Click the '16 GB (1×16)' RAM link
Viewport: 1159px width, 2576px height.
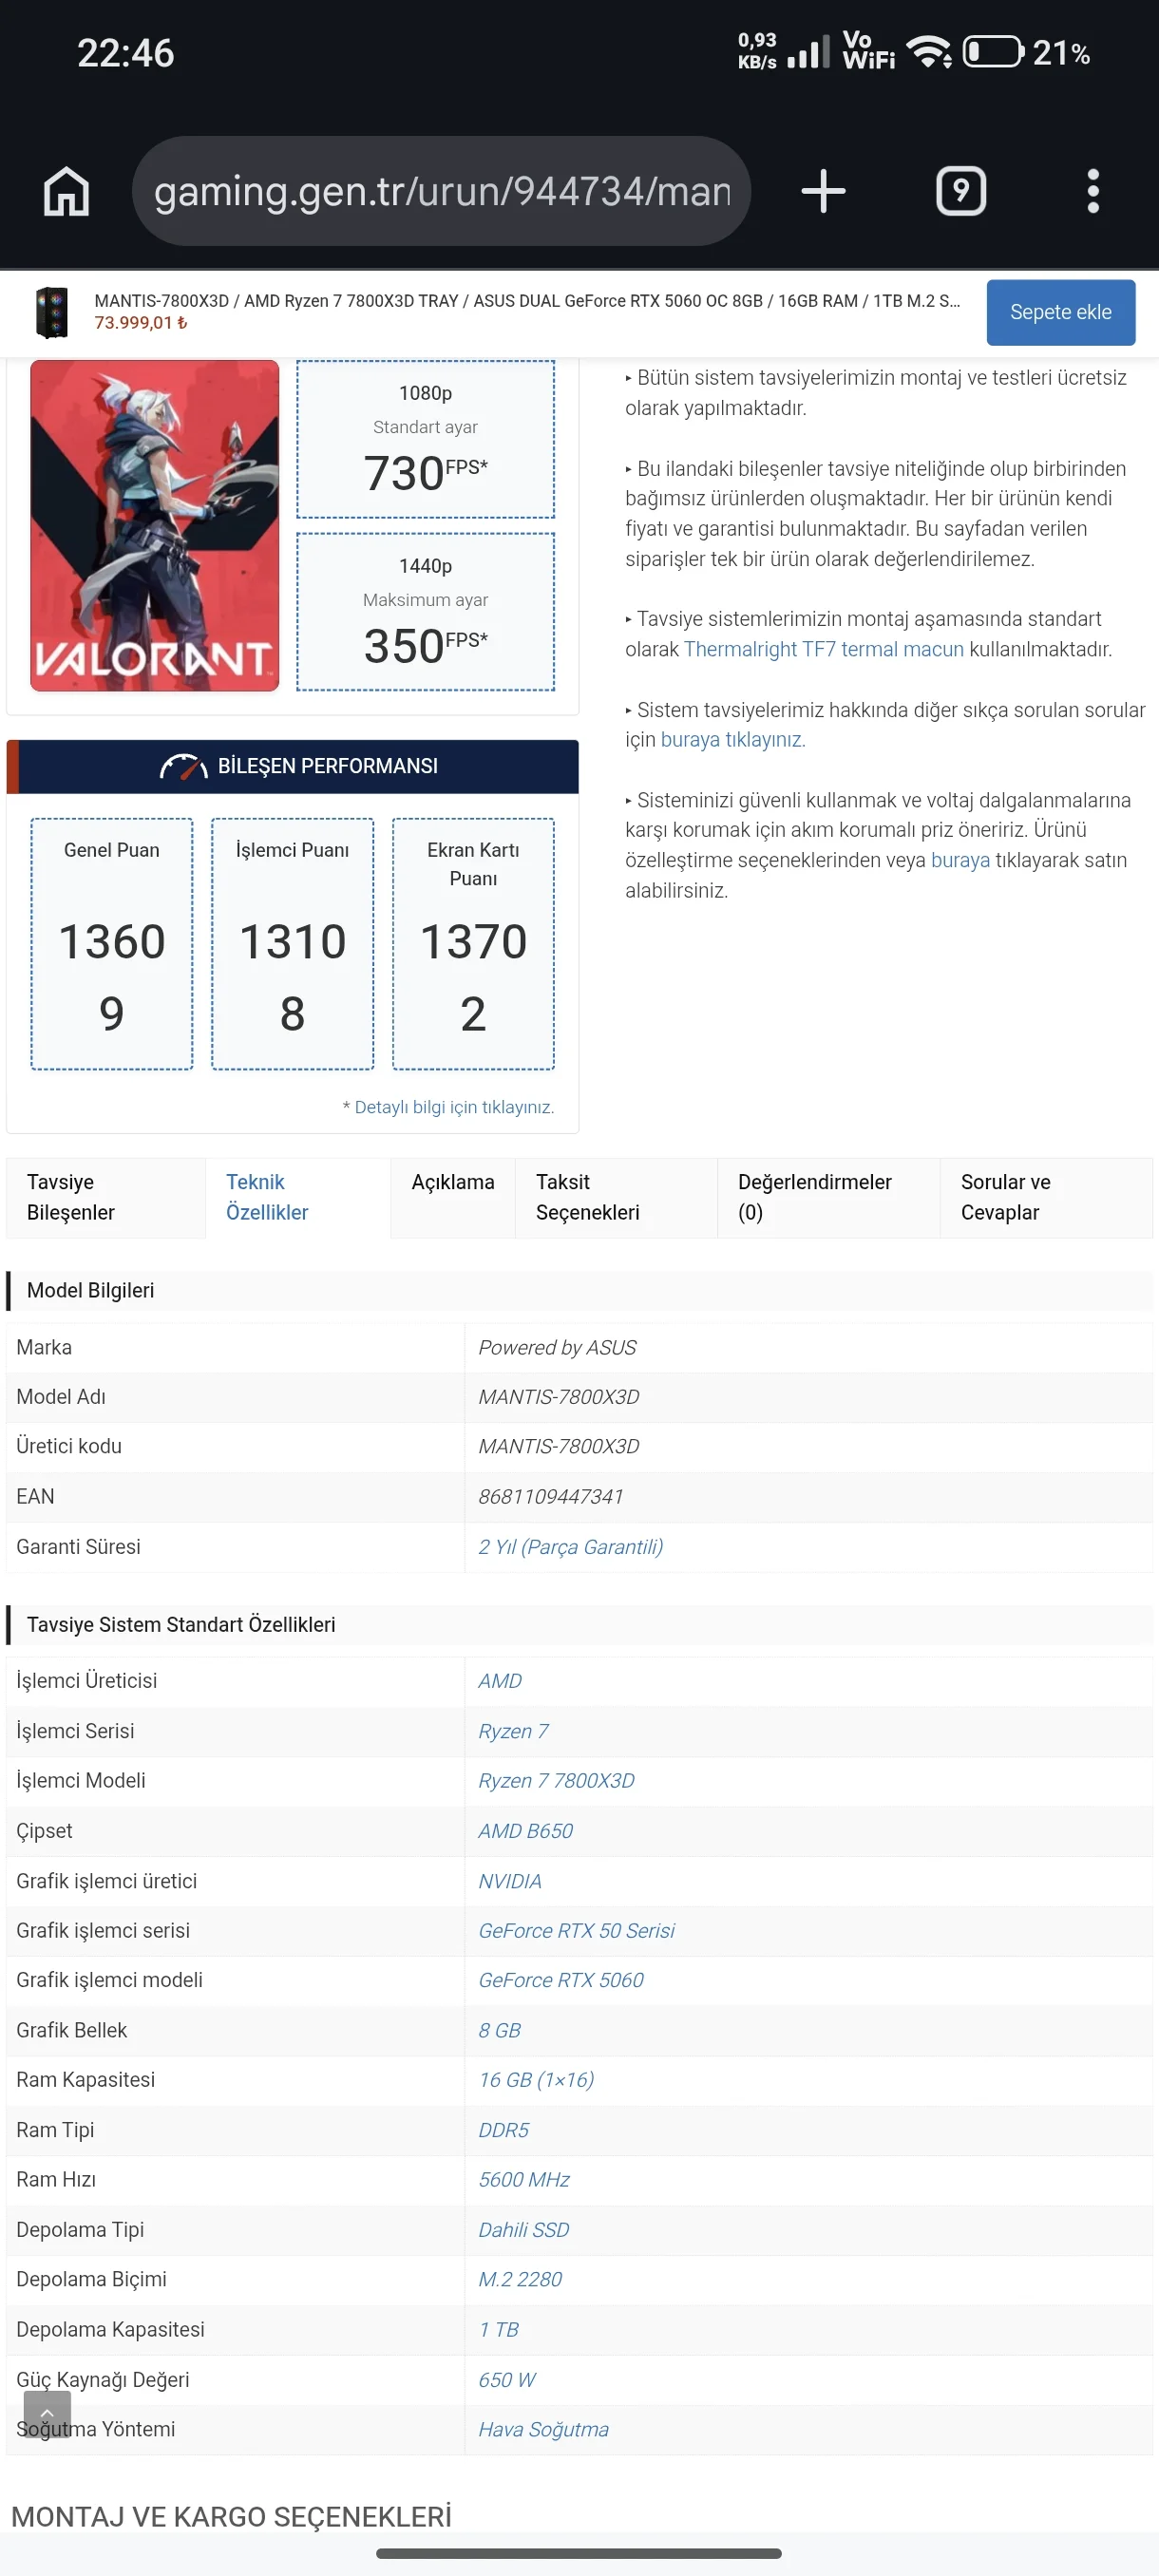click(535, 2079)
